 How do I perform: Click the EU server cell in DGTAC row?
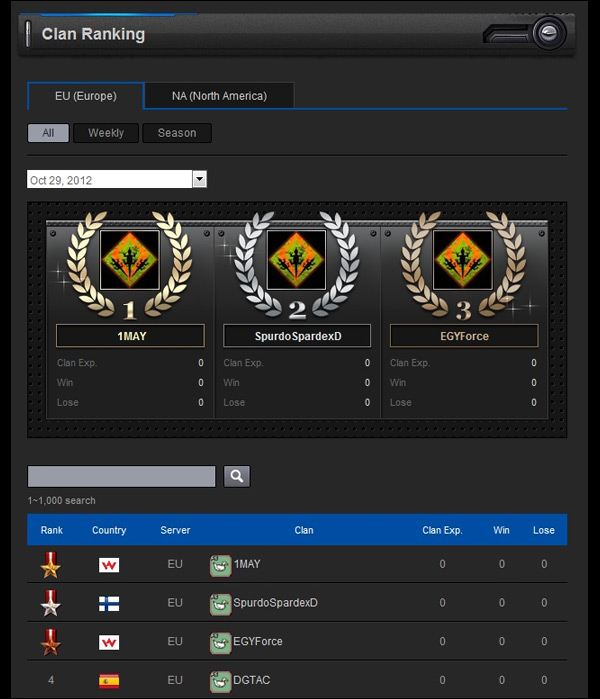click(175, 680)
